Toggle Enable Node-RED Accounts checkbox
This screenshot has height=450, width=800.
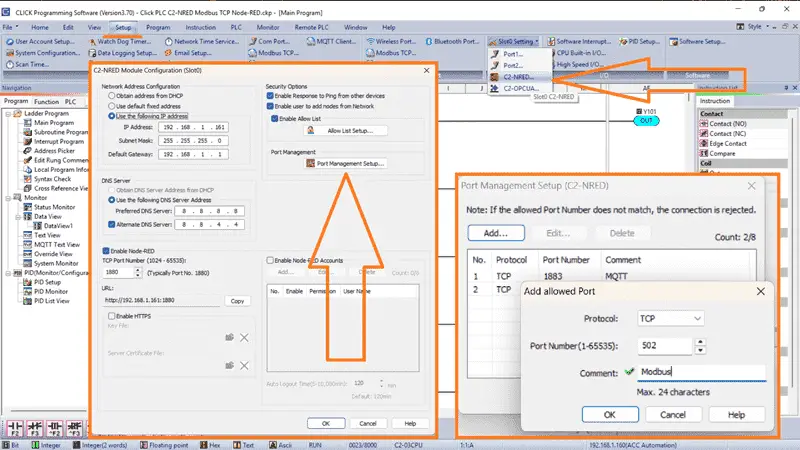pos(270,260)
